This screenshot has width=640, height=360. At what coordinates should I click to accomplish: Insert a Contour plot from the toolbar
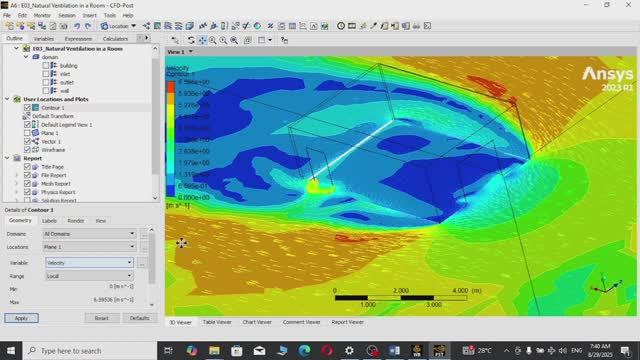(x=158, y=26)
